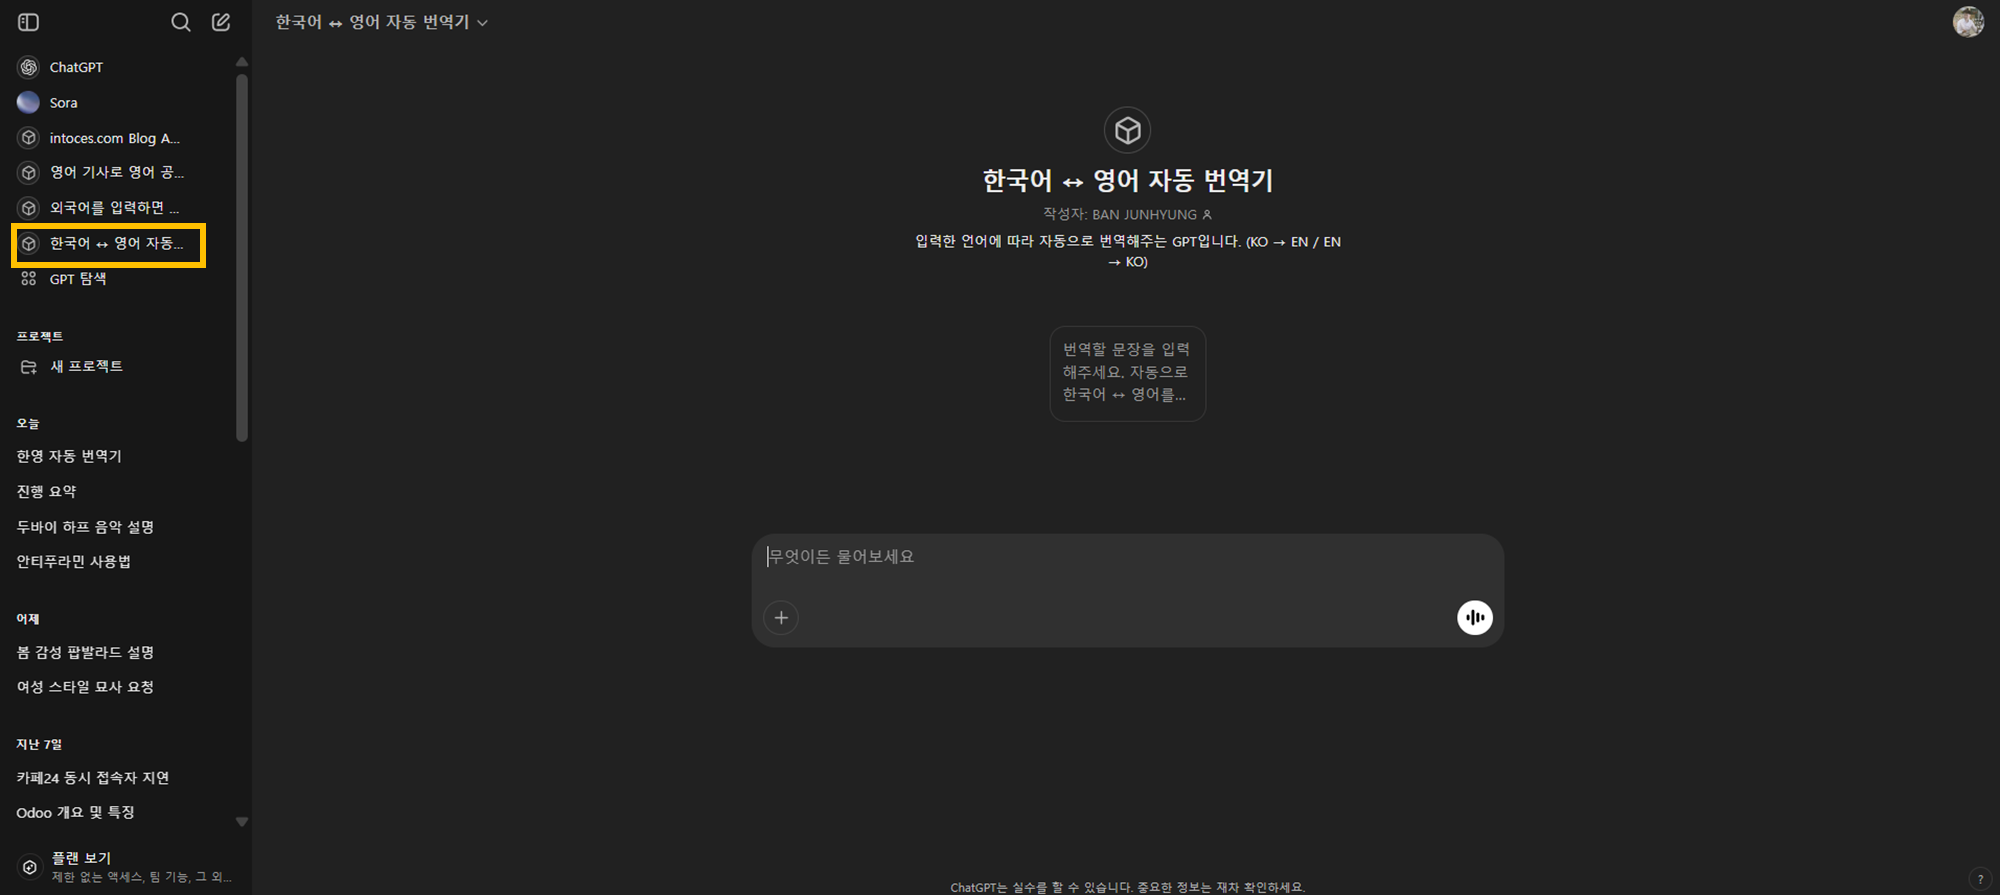The height and width of the screenshot is (895, 2000).
Task: Click the 플랜 보기 plan icon
Action: tap(30, 867)
